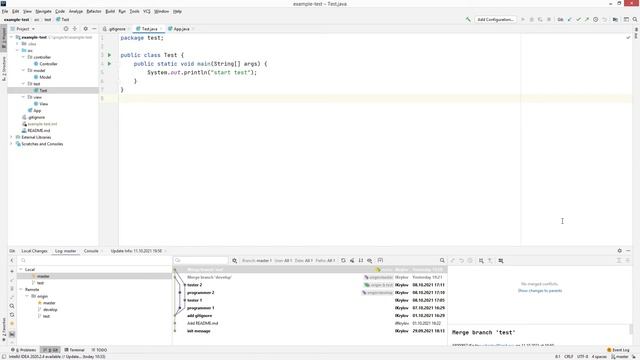
Task: Hide the Project panel with minus icon
Action: coord(94,29)
